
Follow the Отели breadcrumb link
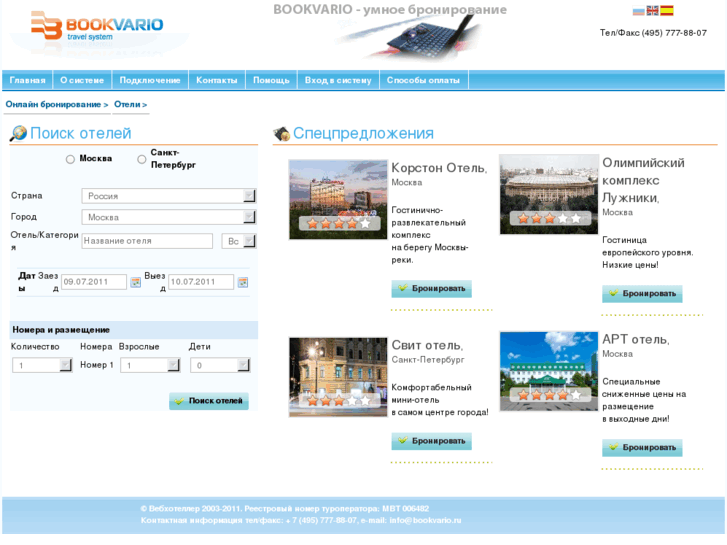(x=130, y=105)
